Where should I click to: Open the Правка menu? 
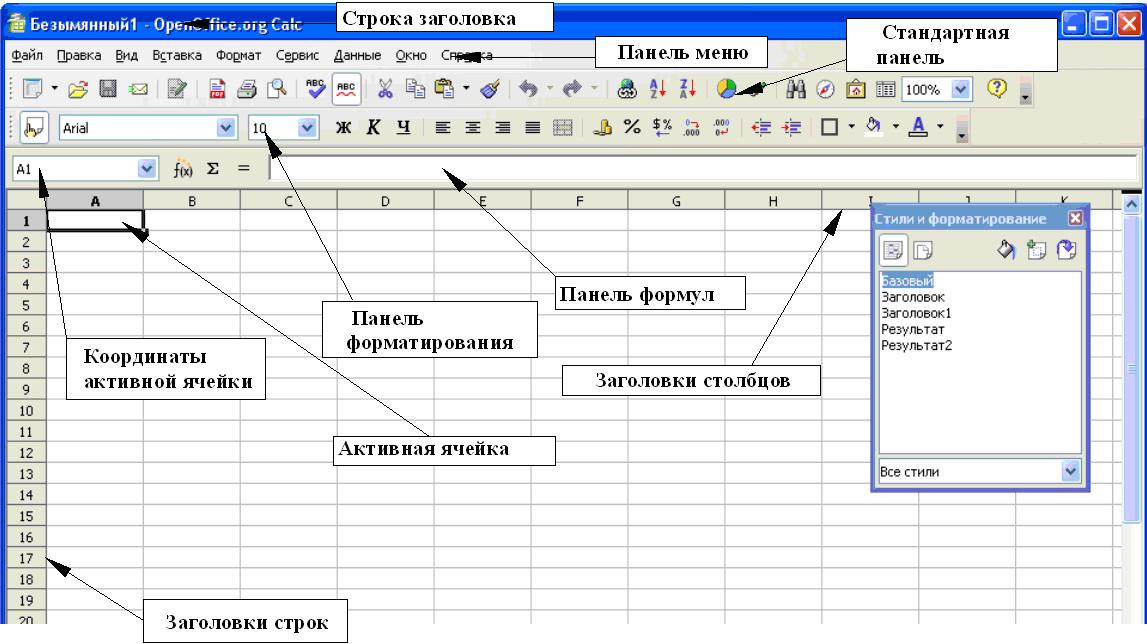[79, 55]
